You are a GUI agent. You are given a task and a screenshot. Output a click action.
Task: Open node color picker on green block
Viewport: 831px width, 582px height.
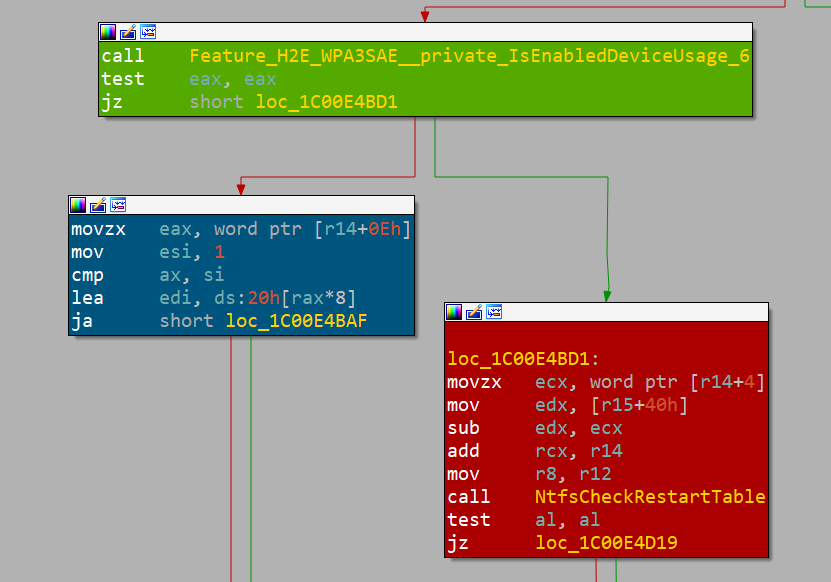(106, 31)
